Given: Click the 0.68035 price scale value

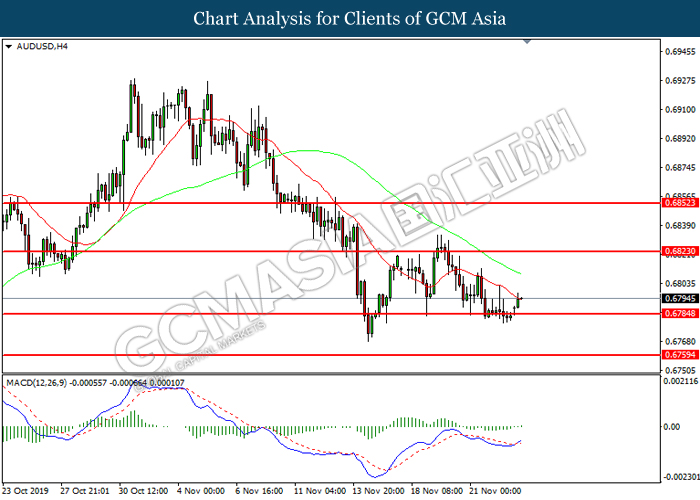Looking at the screenshot, I should 680,283.
